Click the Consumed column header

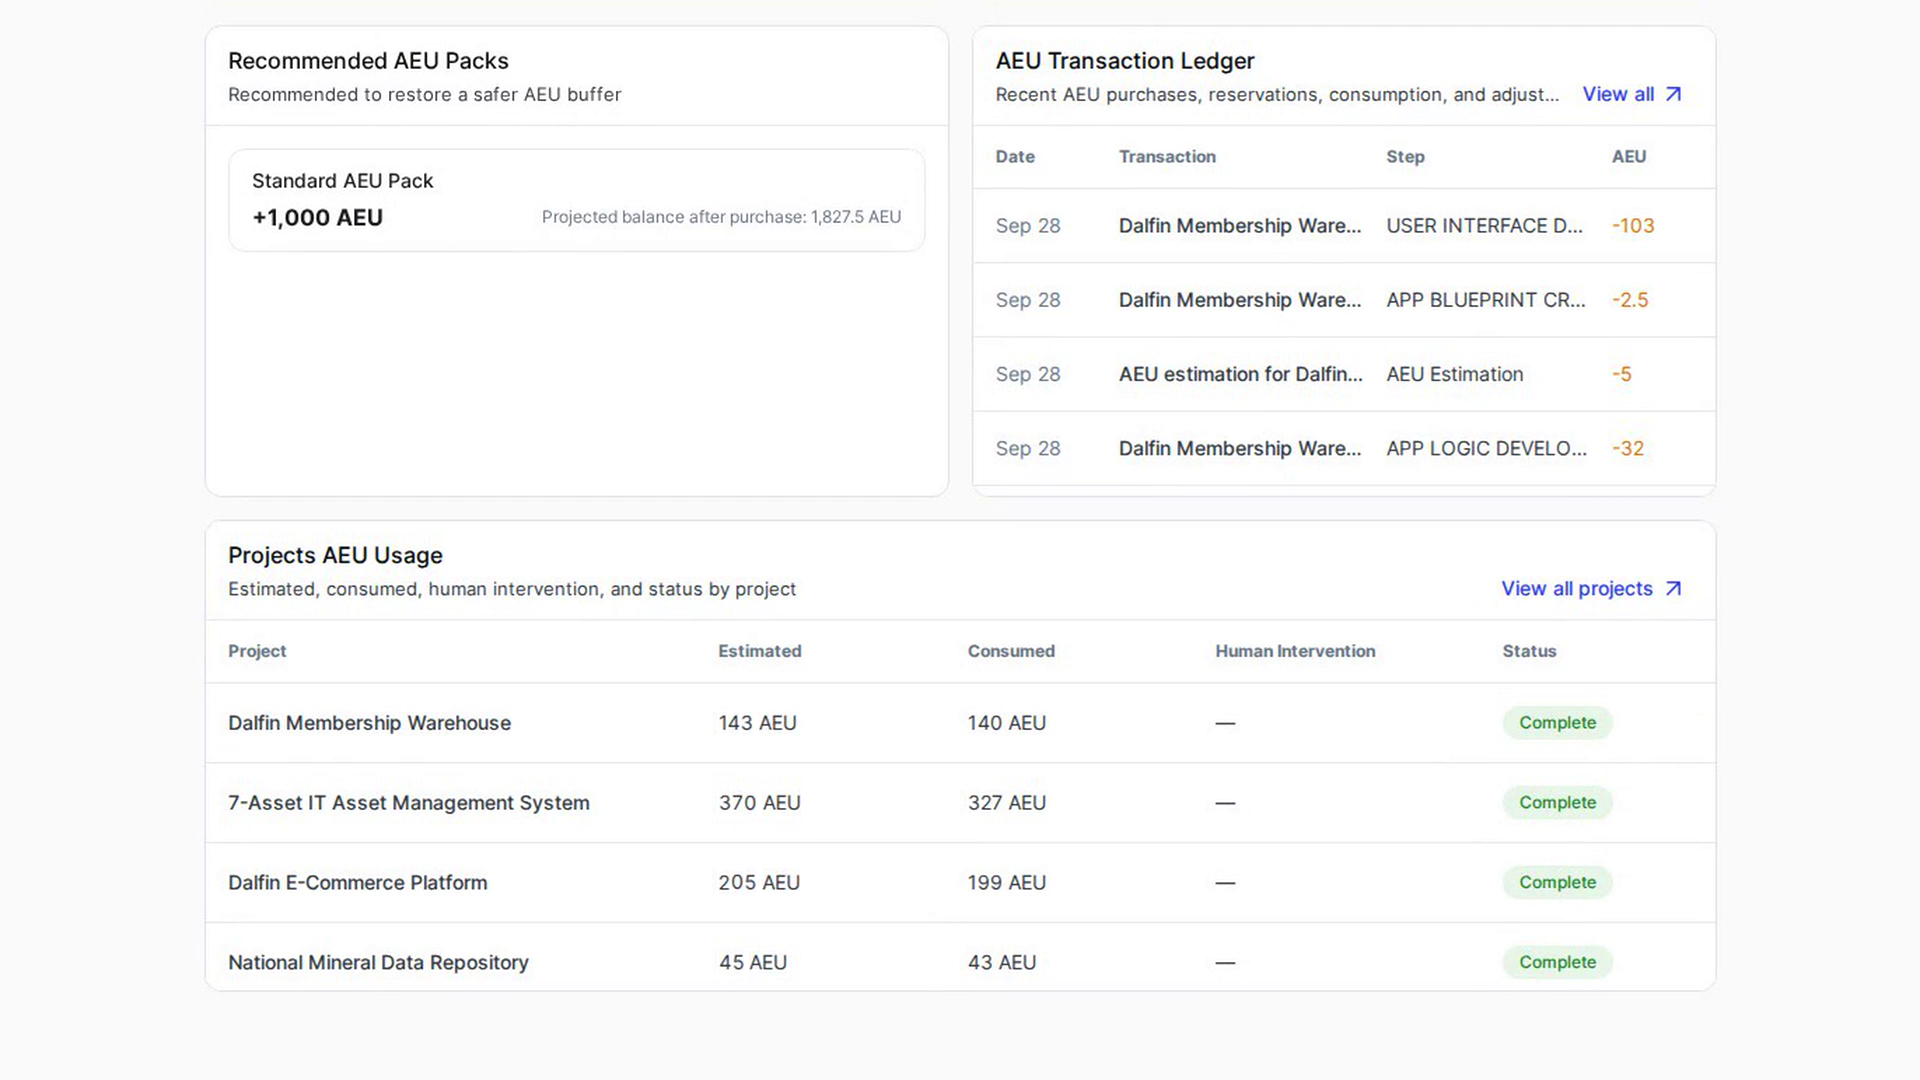click(x=1011, y=651)
